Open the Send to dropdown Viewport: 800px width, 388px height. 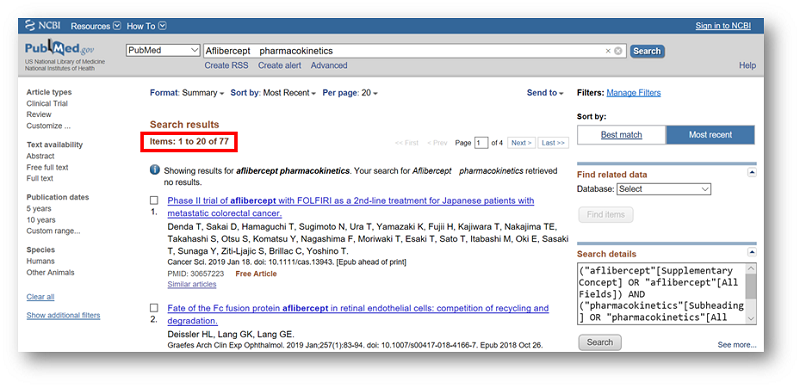545,93
